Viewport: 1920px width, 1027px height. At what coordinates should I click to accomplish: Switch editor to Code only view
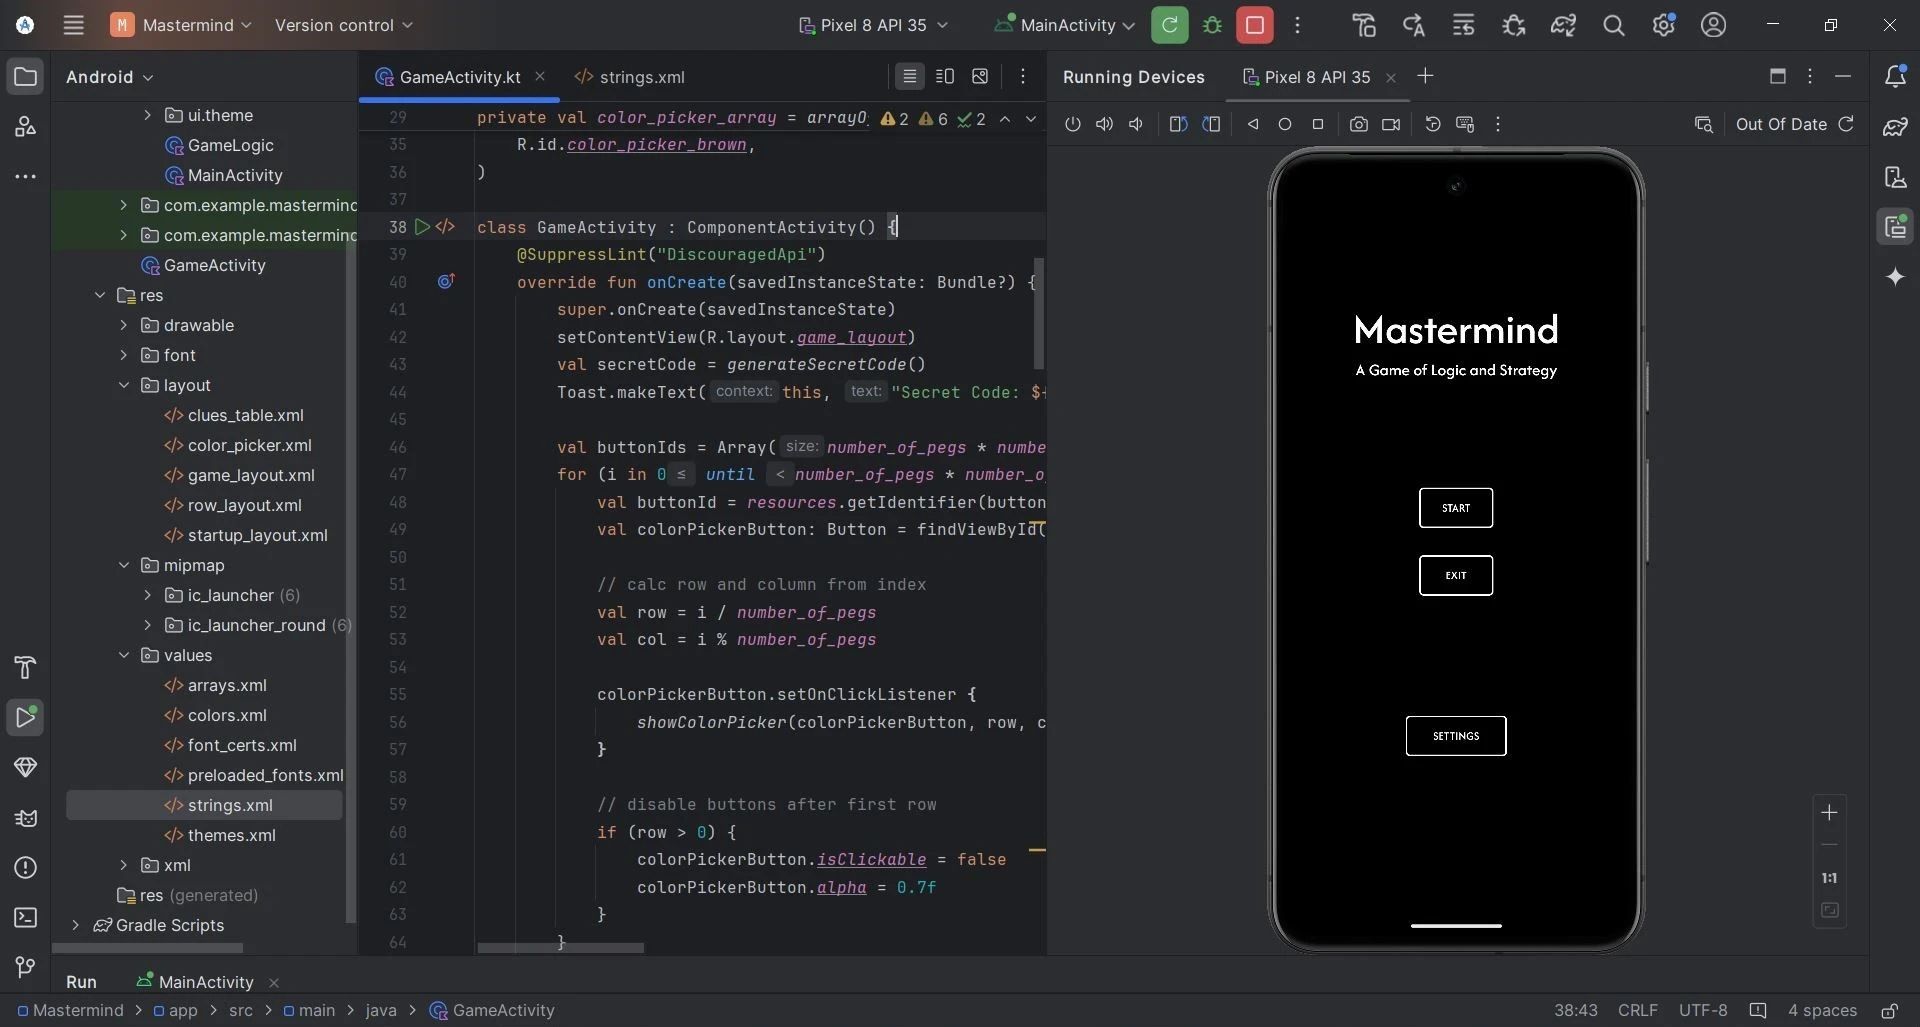pyautogui.click(x=909, y=76)
